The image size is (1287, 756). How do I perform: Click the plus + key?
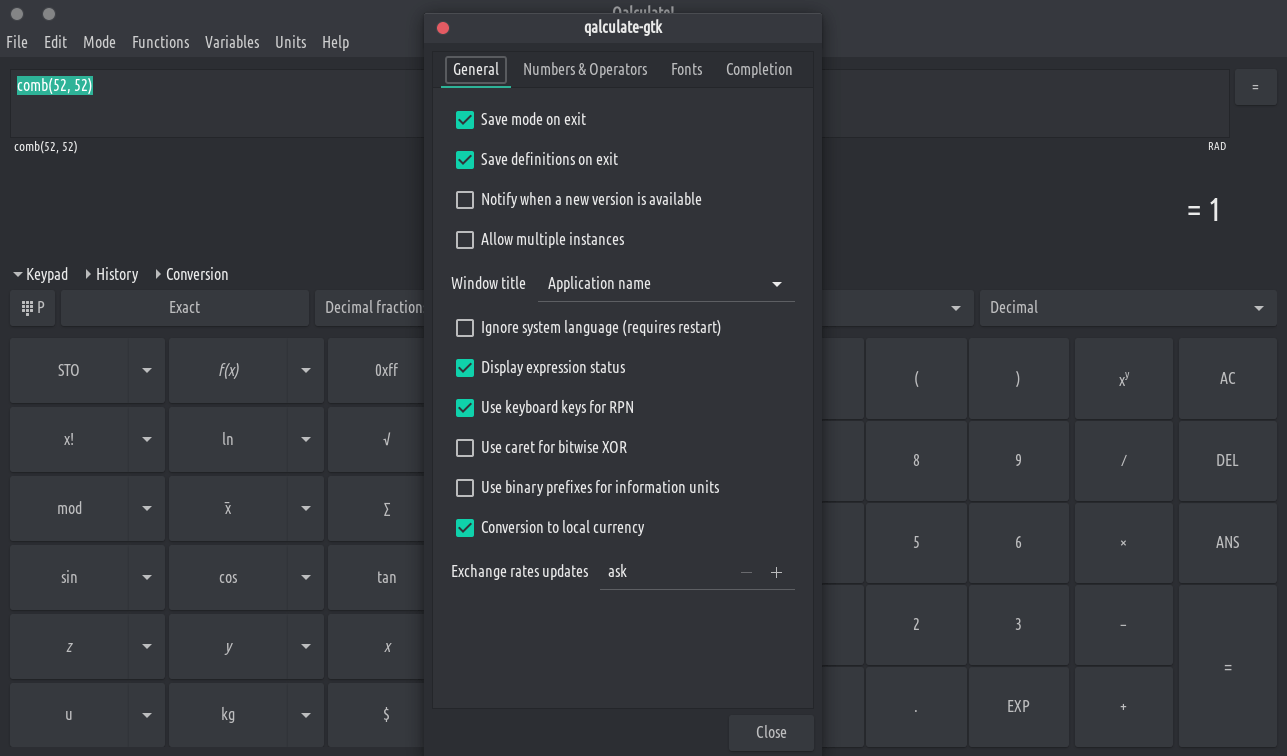1123,706
